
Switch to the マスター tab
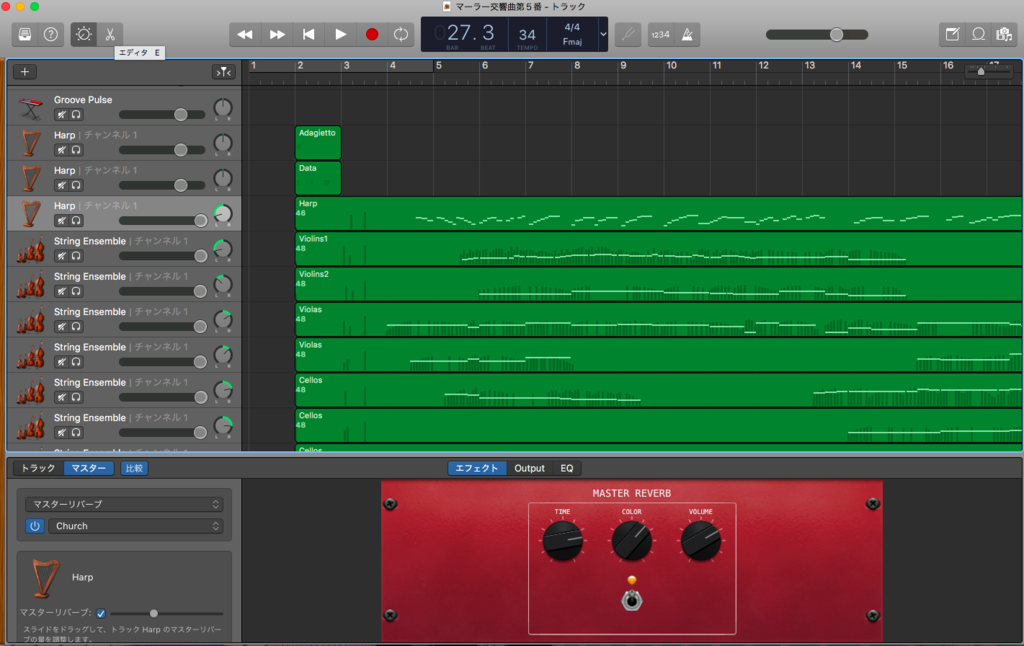coord(89,468)
